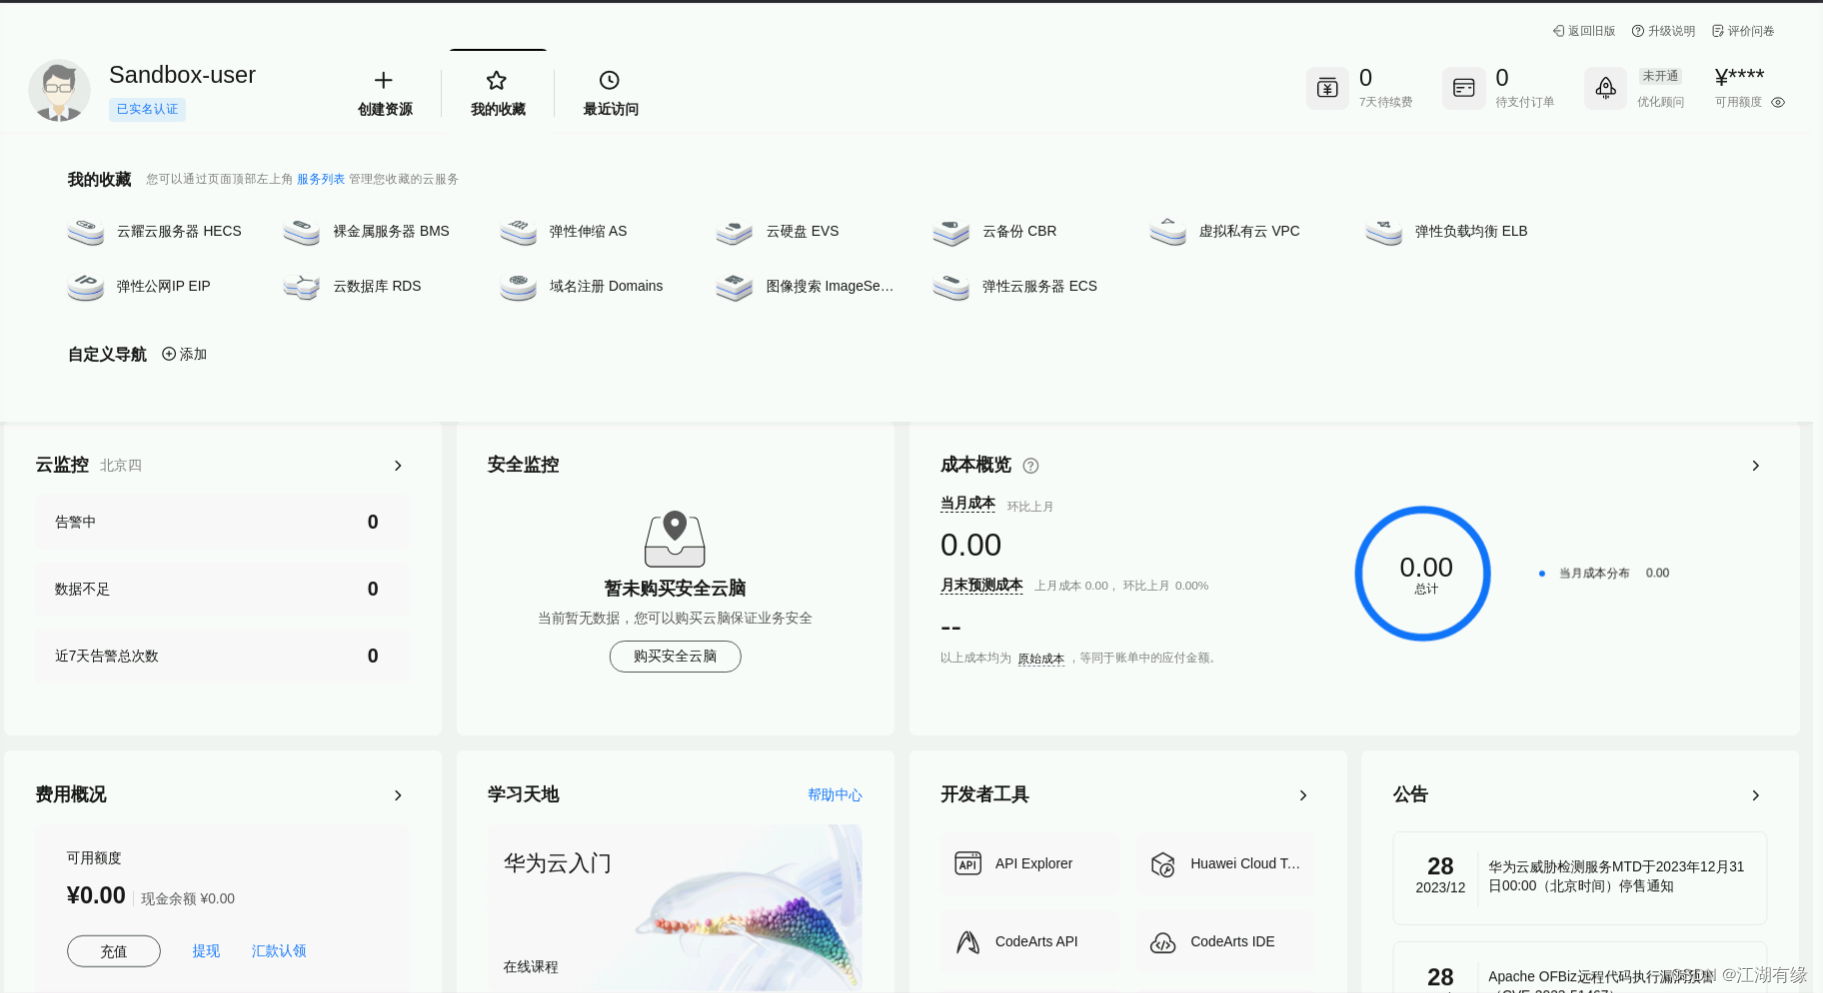Viewport: 1823px width, 993px height.
Task: Click the 近7天告警总次数 row
Action: tap(222, 656)
